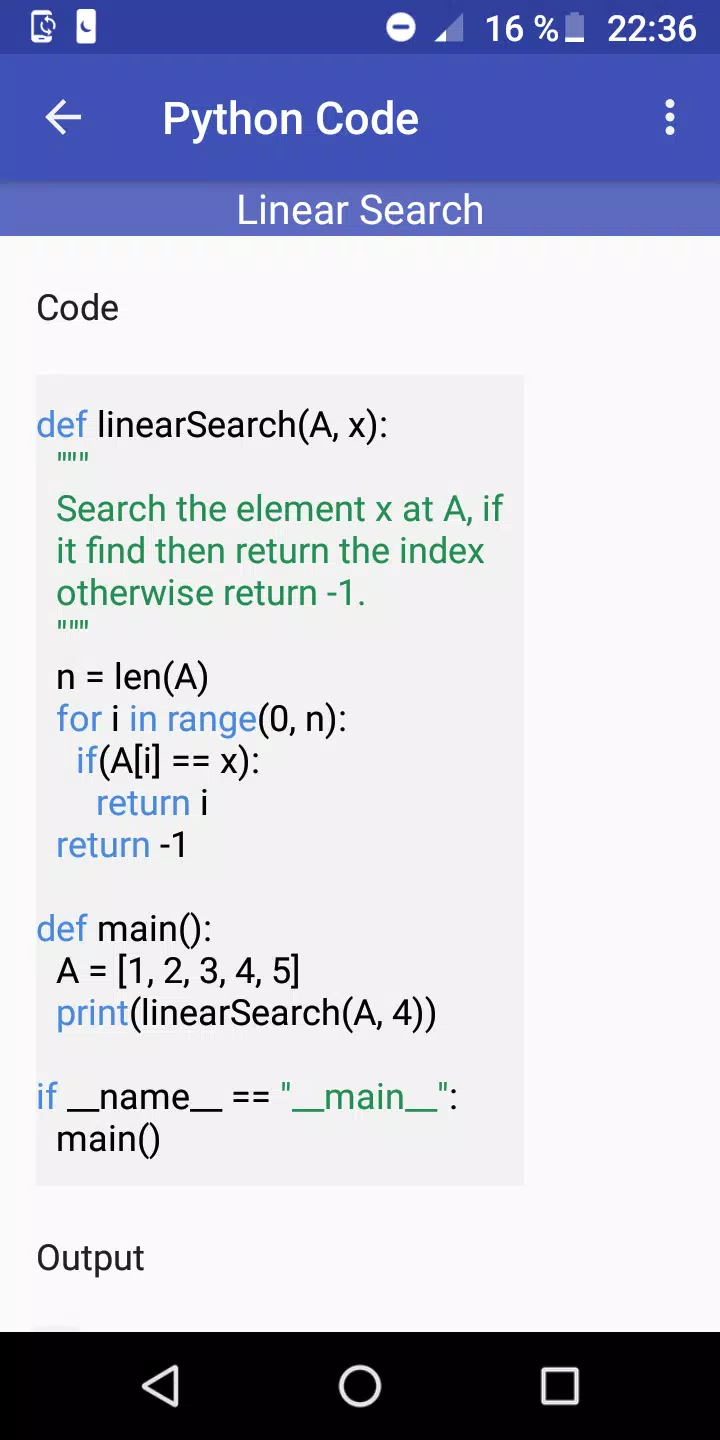
Task: Tap the back arrow icon
Action: [x=63, y=118]
